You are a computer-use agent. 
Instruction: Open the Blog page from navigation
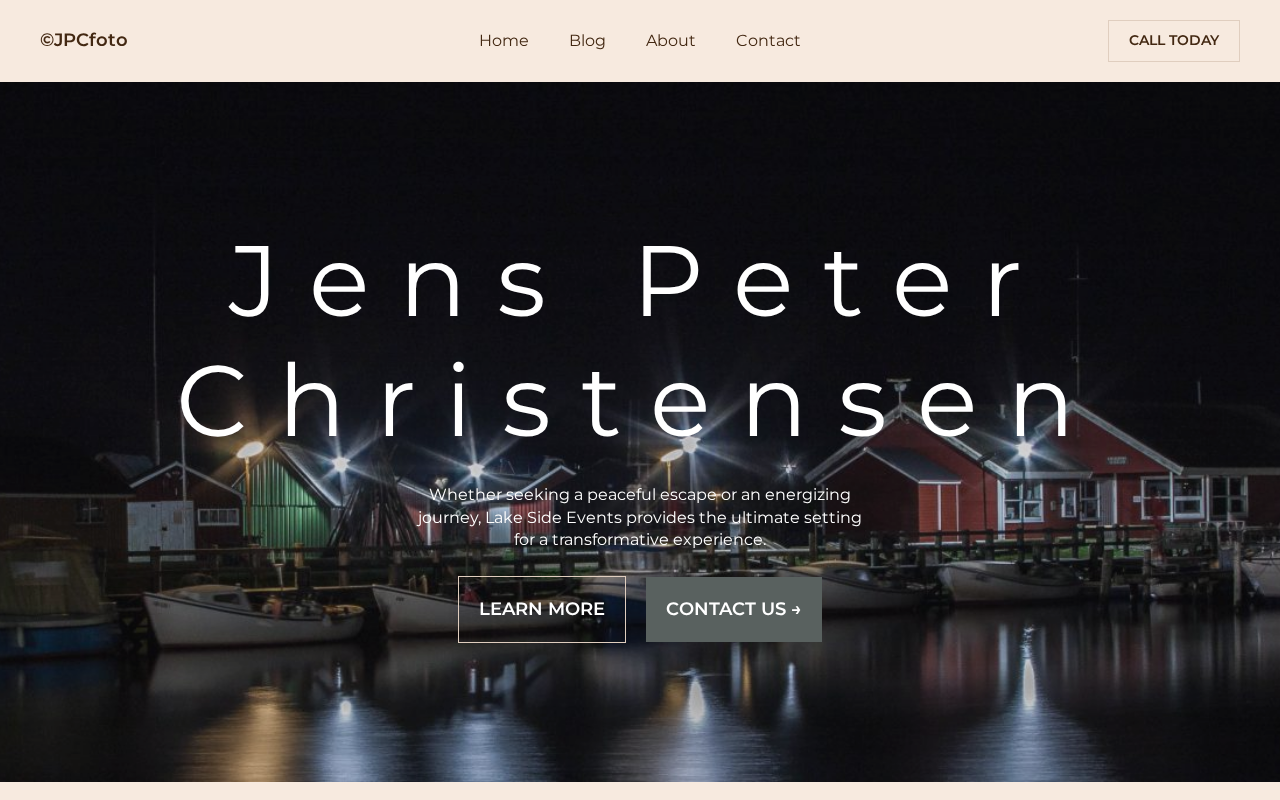tap(587, 41)
